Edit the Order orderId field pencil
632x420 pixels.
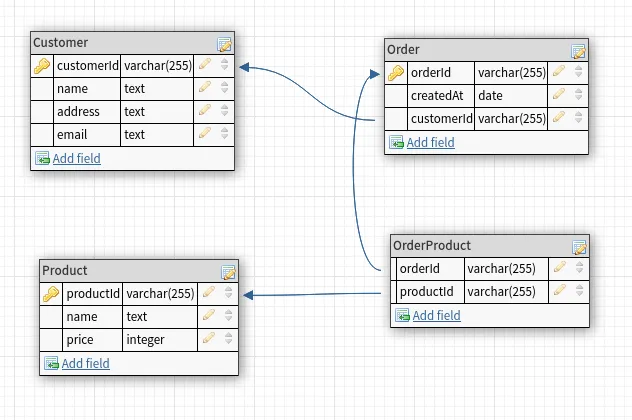559,71
